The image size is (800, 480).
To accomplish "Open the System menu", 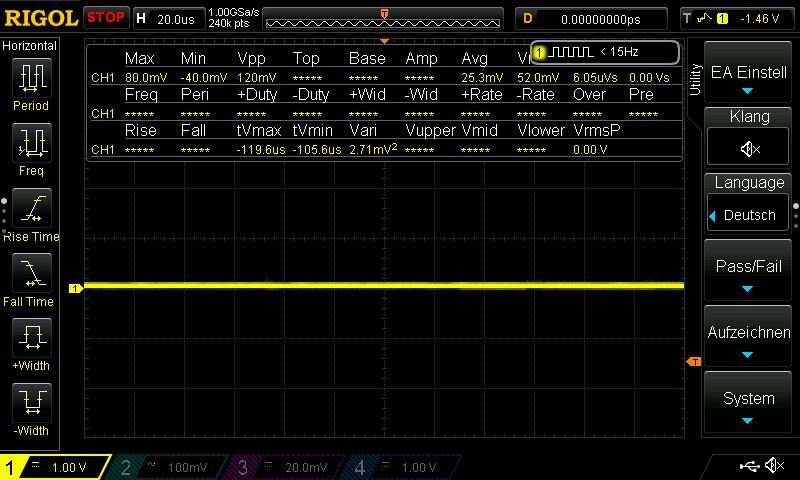I will pyautogui.click(x=749, y=405).
